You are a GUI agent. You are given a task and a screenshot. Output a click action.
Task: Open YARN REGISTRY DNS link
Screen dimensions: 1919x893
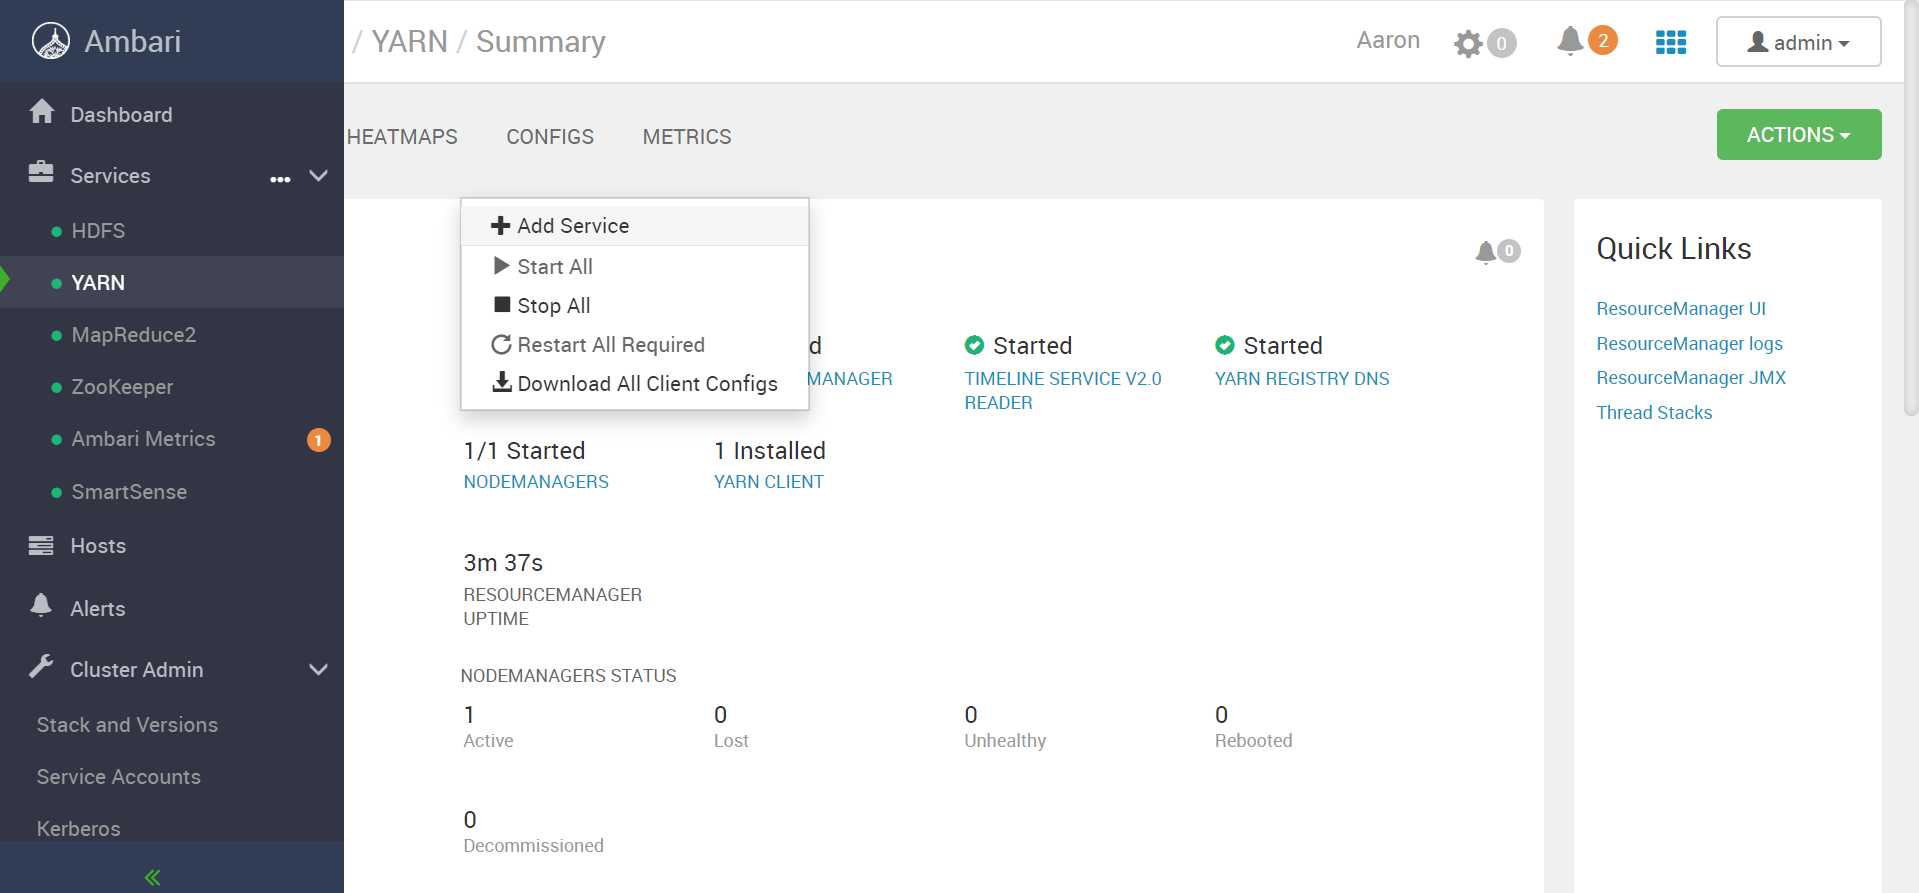pyautogui.click(x=1302, y=379)
